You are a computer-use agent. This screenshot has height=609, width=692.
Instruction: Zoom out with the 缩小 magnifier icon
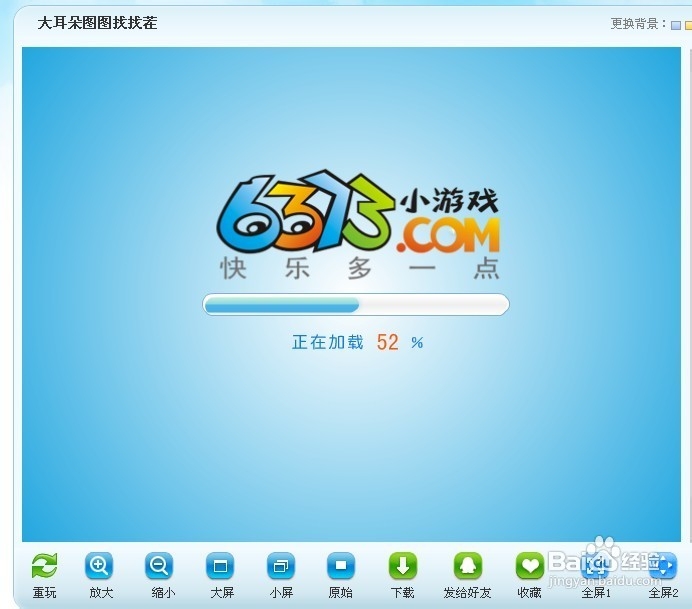[x=159, y=565]
